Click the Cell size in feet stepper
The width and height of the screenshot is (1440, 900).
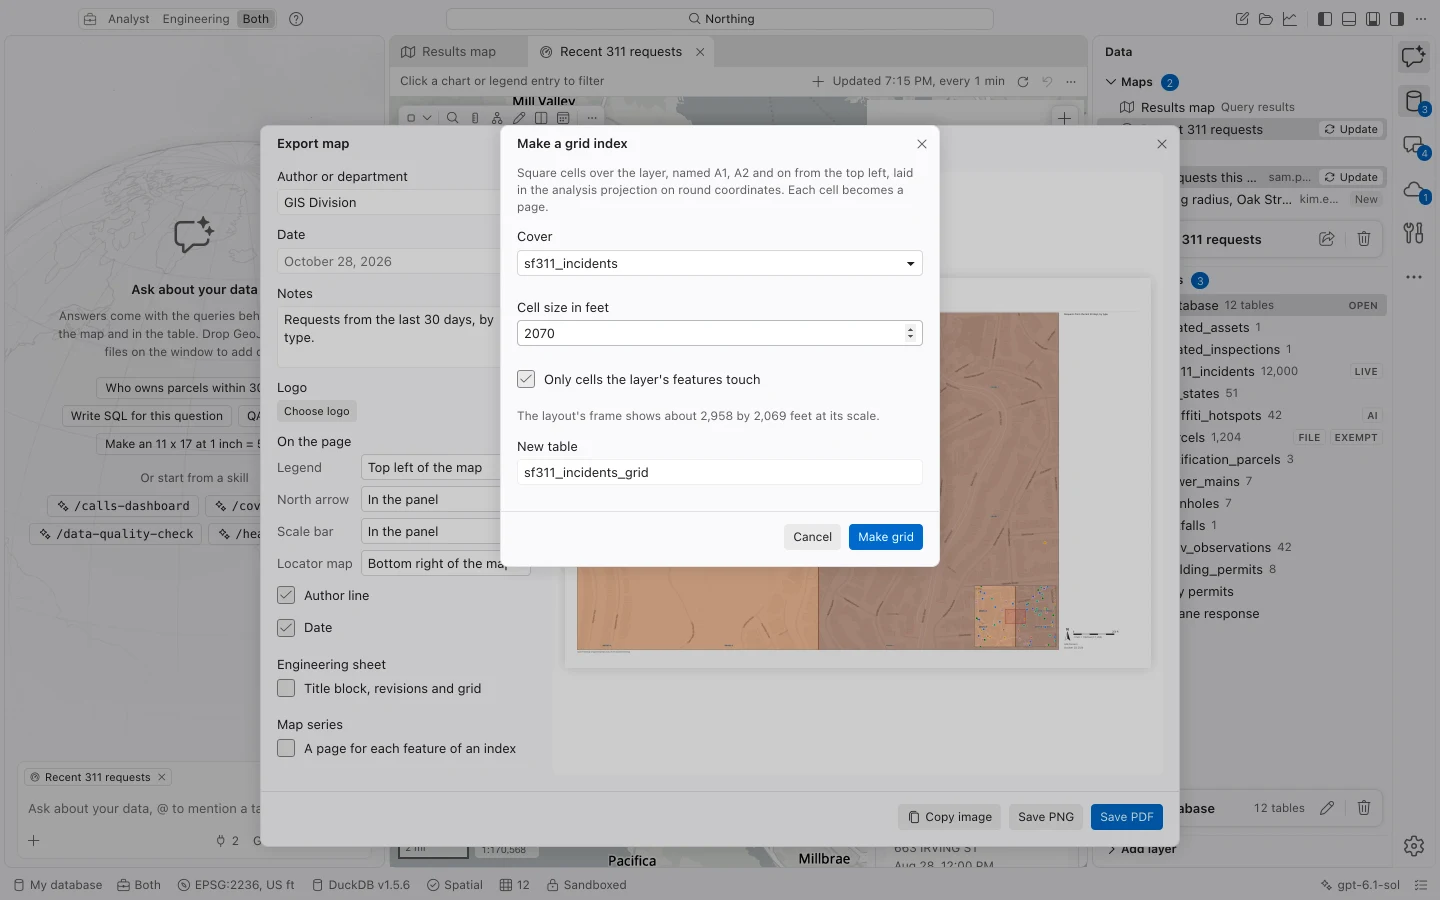(x=910, y=333)
